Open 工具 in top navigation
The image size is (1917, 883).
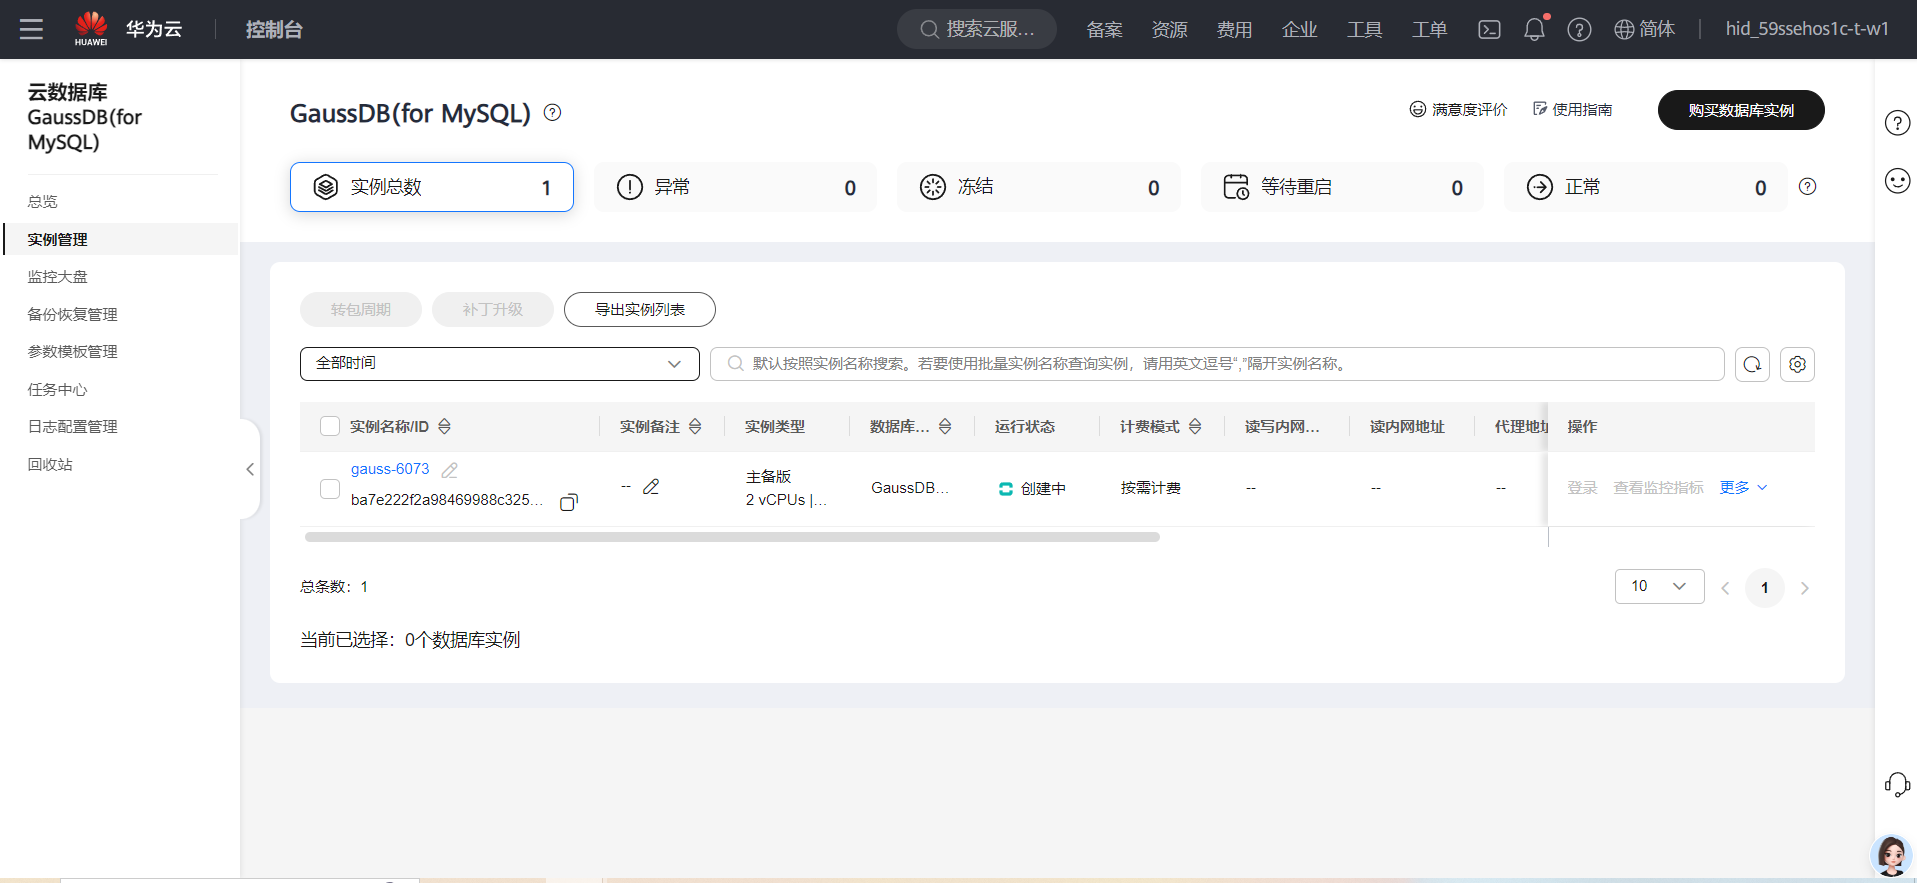coord(1365,30)
